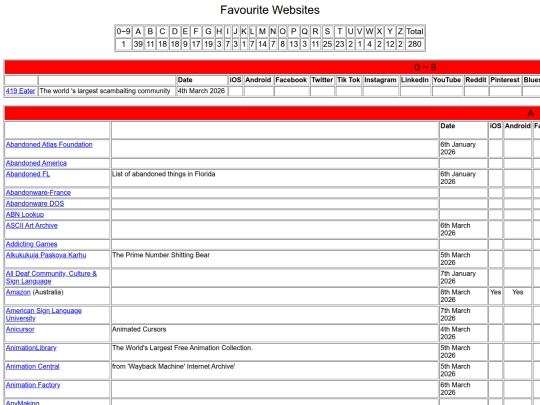The image size is (540, 405).
Task: Select letter Y in index table
Action: 390,32
